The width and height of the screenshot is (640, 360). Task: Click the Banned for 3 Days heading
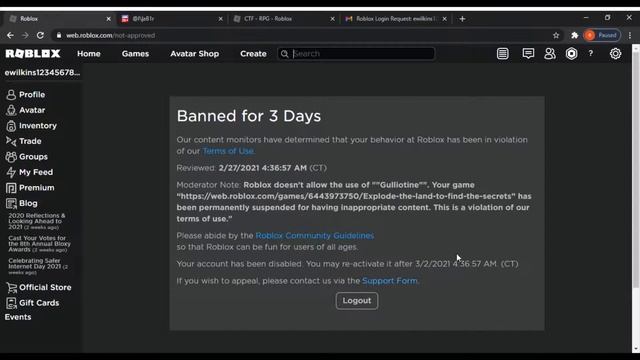click(249, 116)
